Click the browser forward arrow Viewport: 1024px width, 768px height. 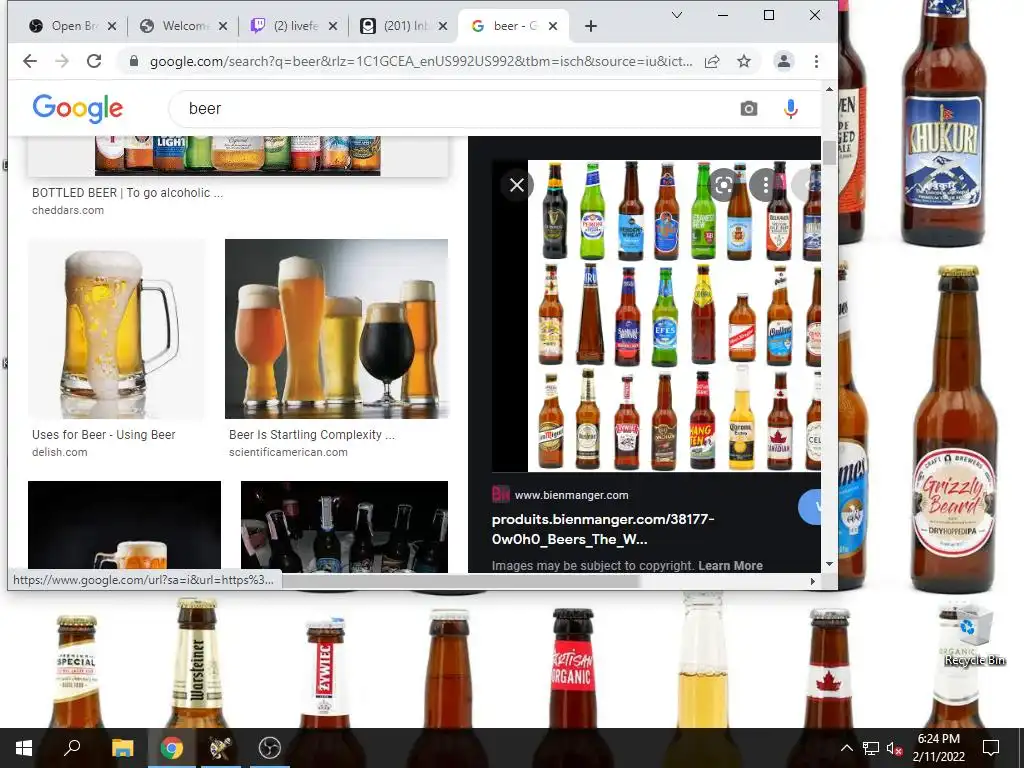click(x=62, y=61)
